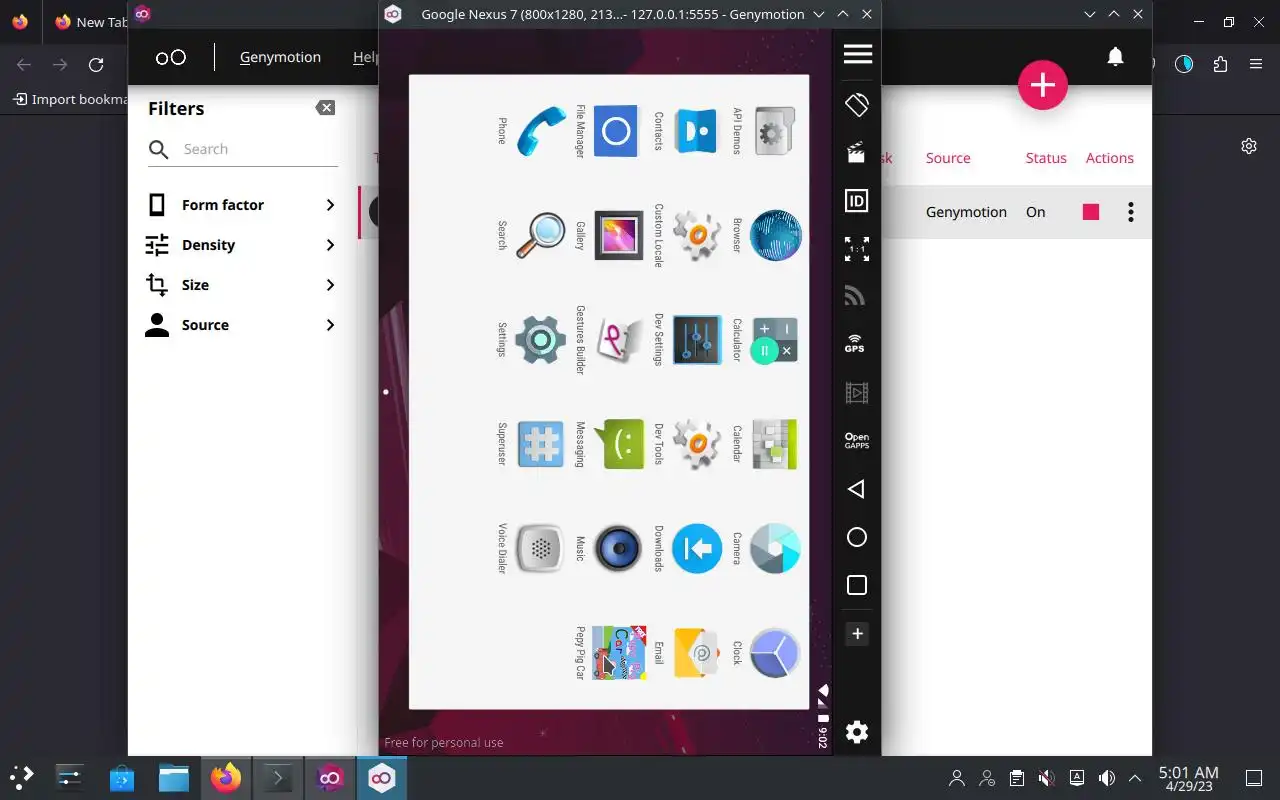
Task: Click the Genymotion logo
Action: pyautogui.click(x=171, y=57)
